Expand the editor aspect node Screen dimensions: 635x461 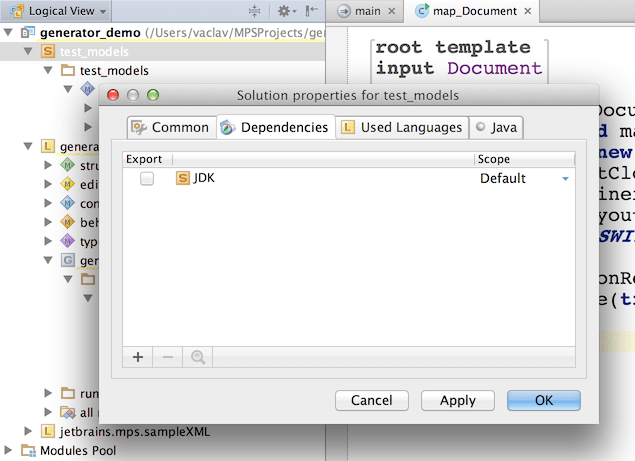48,184
